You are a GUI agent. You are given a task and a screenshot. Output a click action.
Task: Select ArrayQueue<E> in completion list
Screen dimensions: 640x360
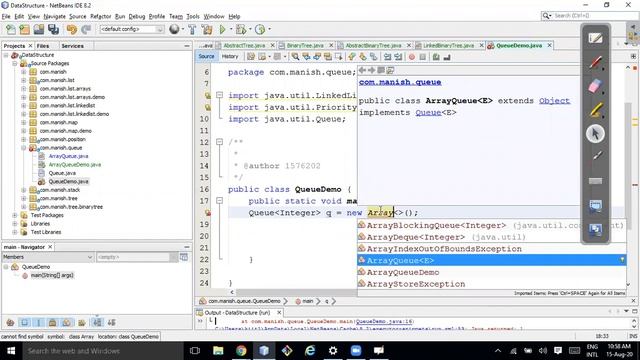[x=491, y=260]
